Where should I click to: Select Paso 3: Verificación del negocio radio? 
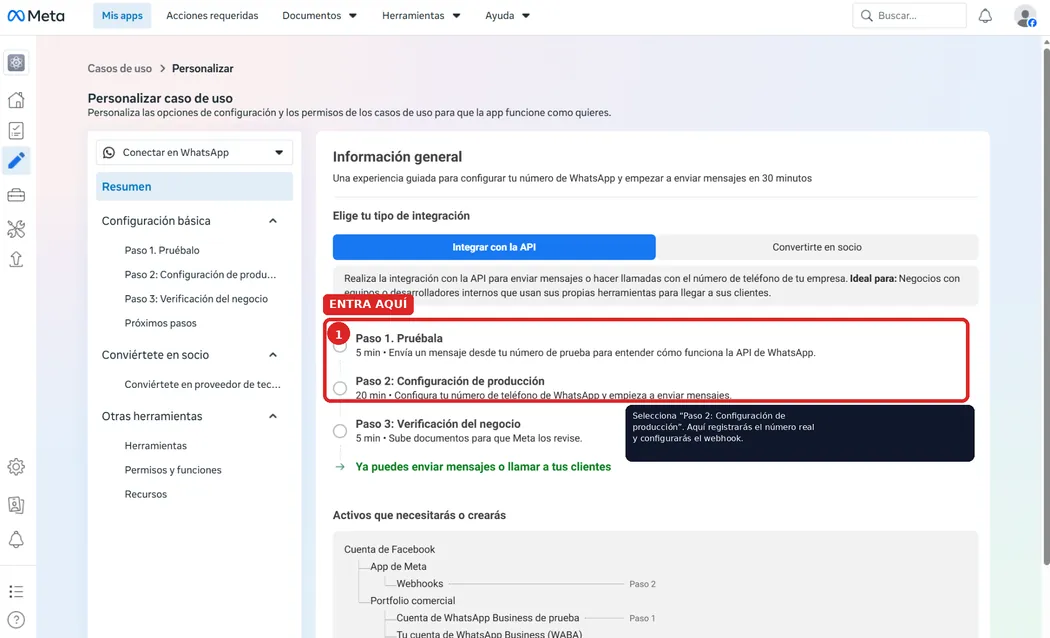coord(340,431)
